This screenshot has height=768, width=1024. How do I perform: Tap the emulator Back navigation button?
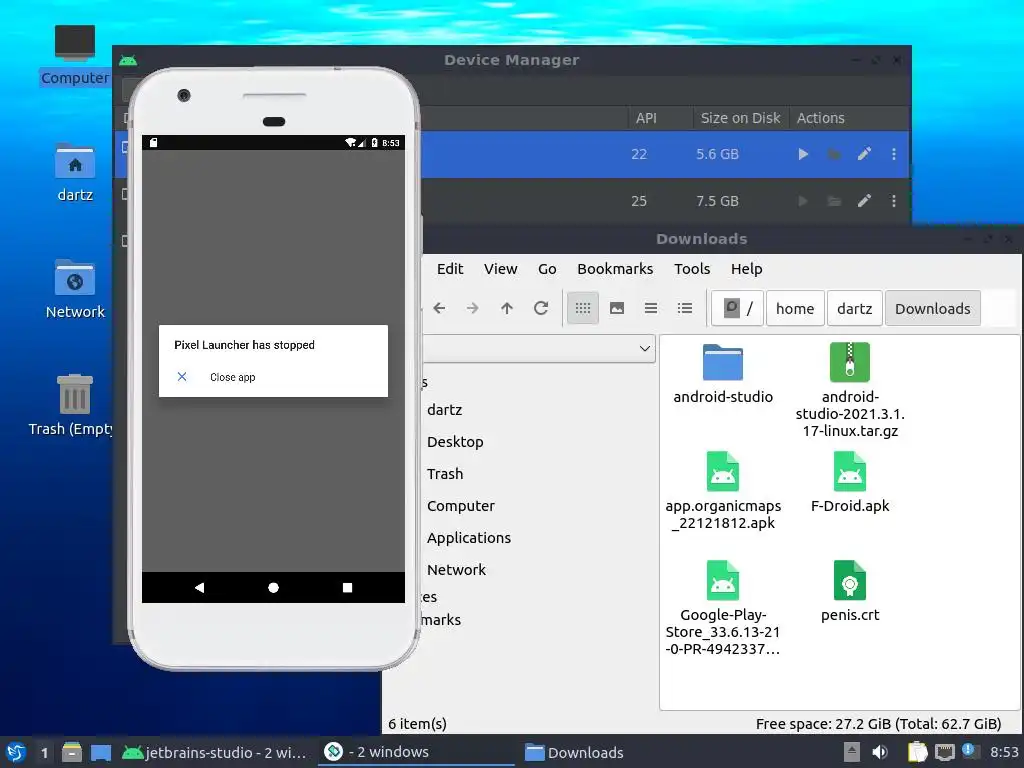click(199, 588)
